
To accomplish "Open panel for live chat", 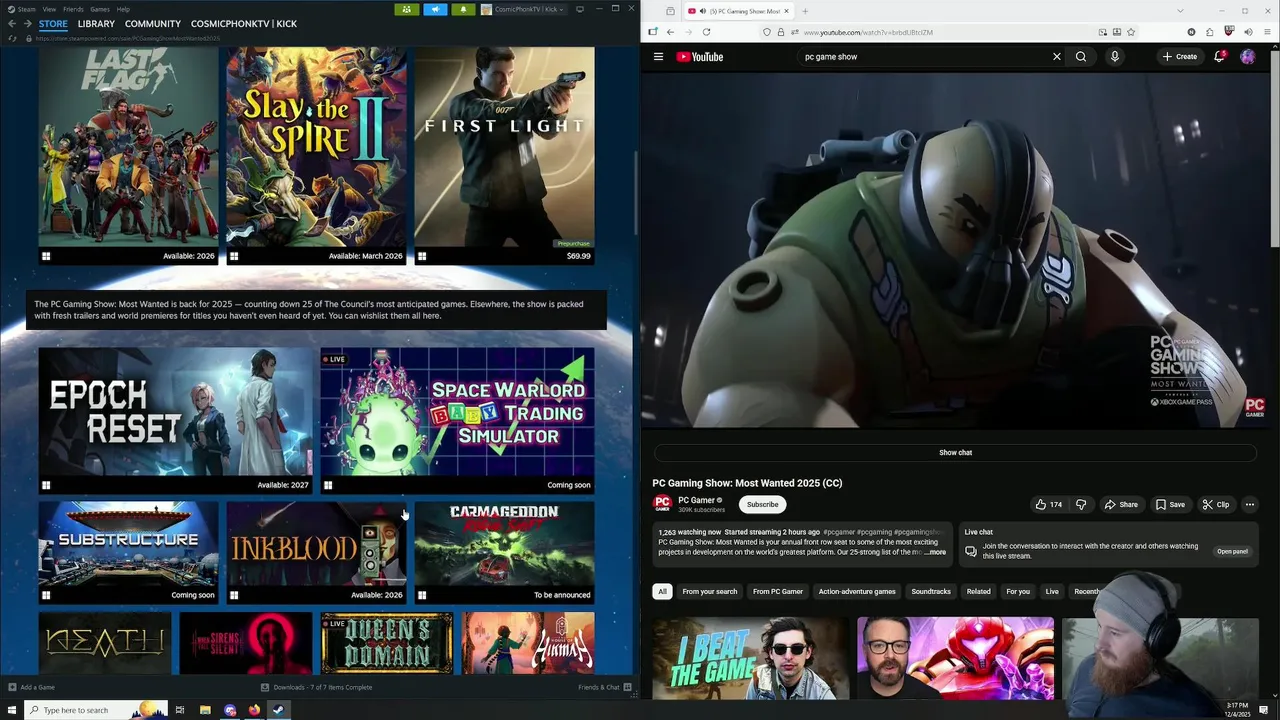I will click(x=1232, y=552).
